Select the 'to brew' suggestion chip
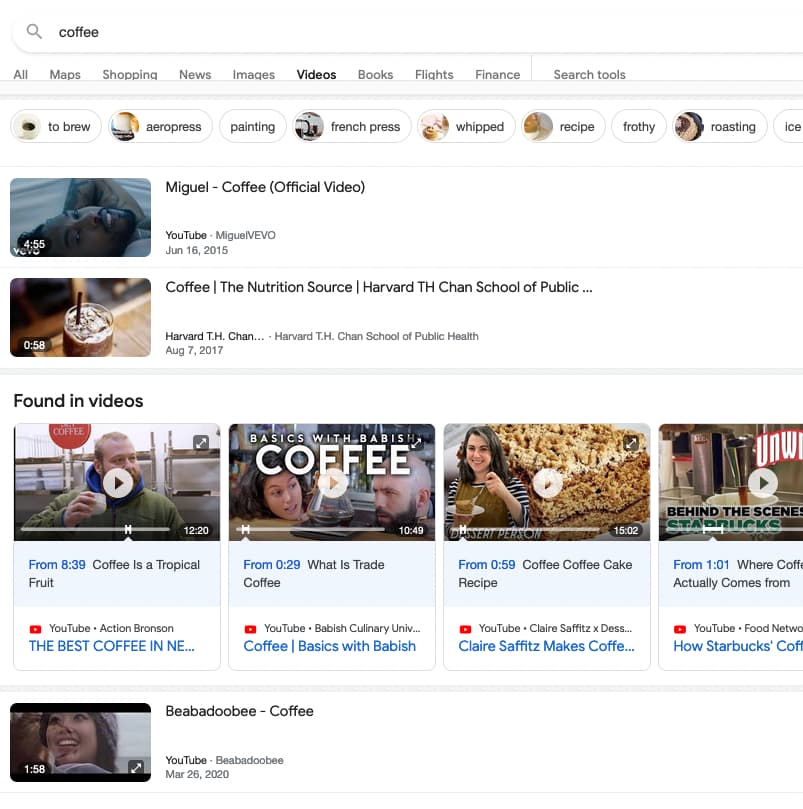This screenshot has height=809, width=803. tap(56, 126)
